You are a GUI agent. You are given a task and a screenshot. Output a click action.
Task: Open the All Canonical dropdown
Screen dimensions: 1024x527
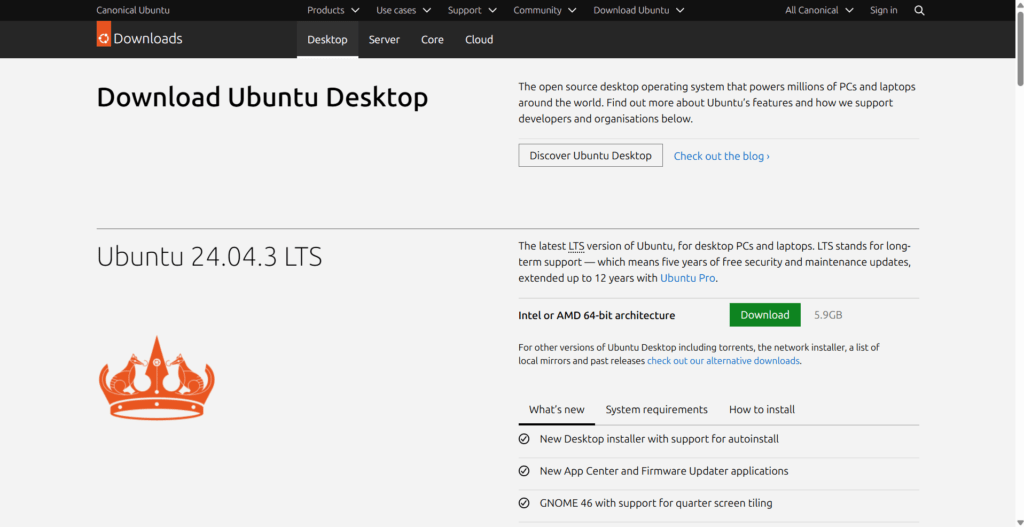pos(819,10)
